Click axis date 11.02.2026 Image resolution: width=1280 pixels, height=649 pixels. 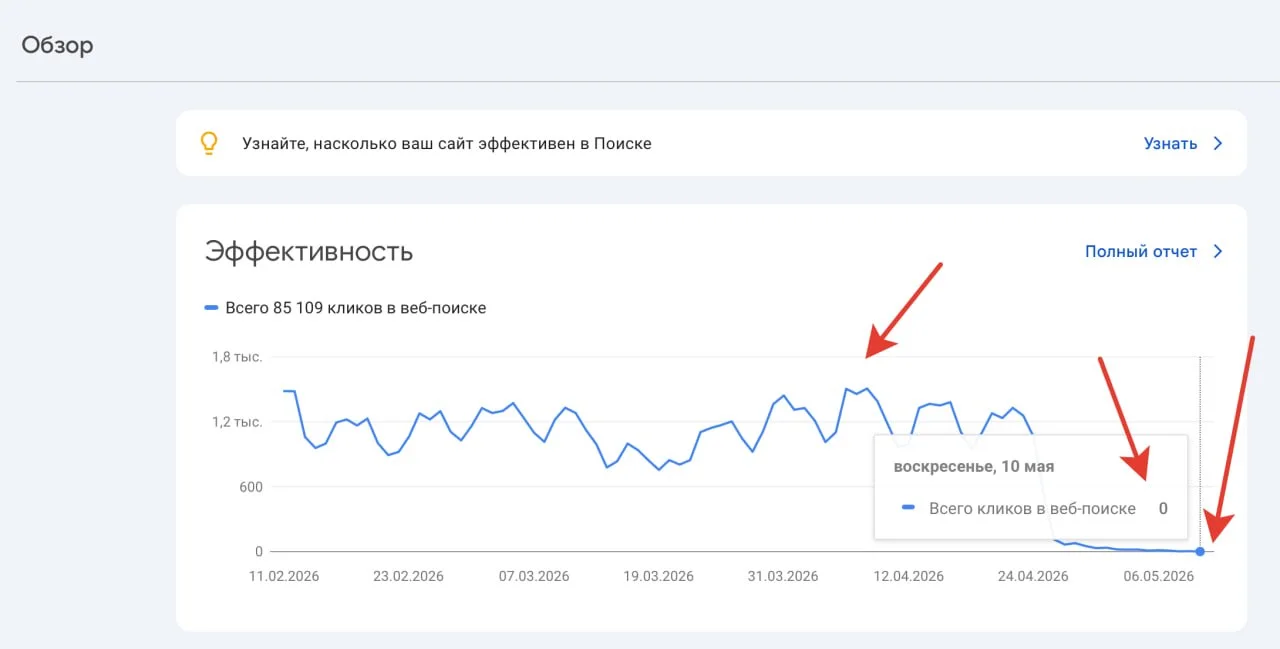pyautogui.click(x=284, y=576)
